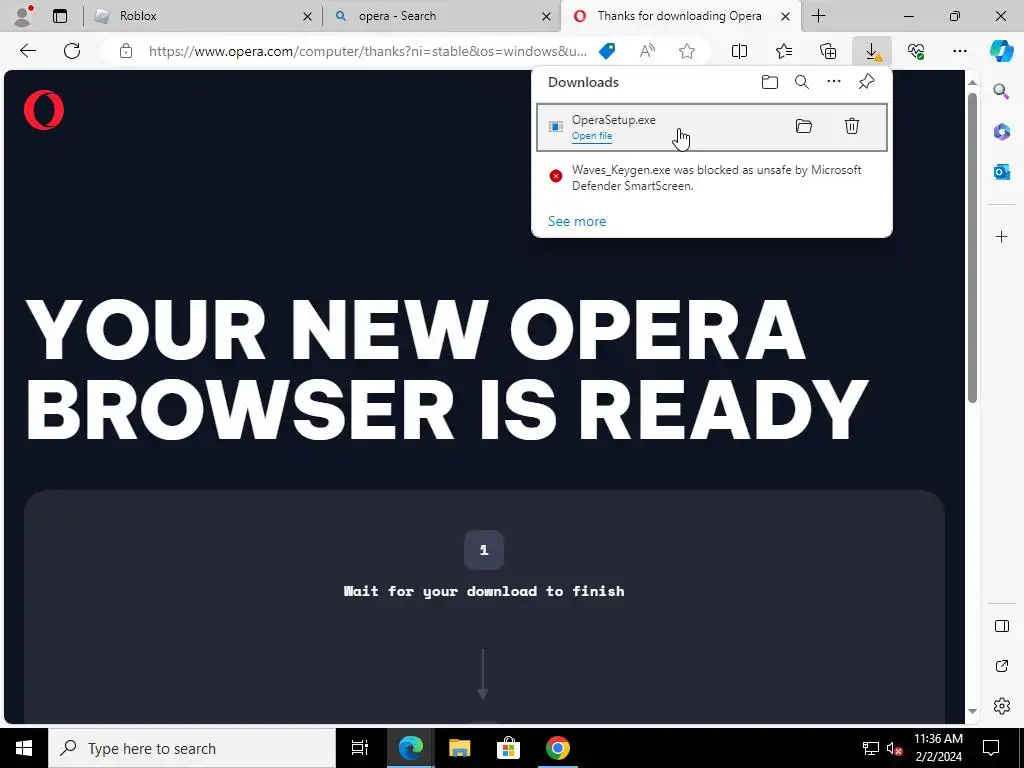Open link in new window sidebar icon

point(1002,666)
